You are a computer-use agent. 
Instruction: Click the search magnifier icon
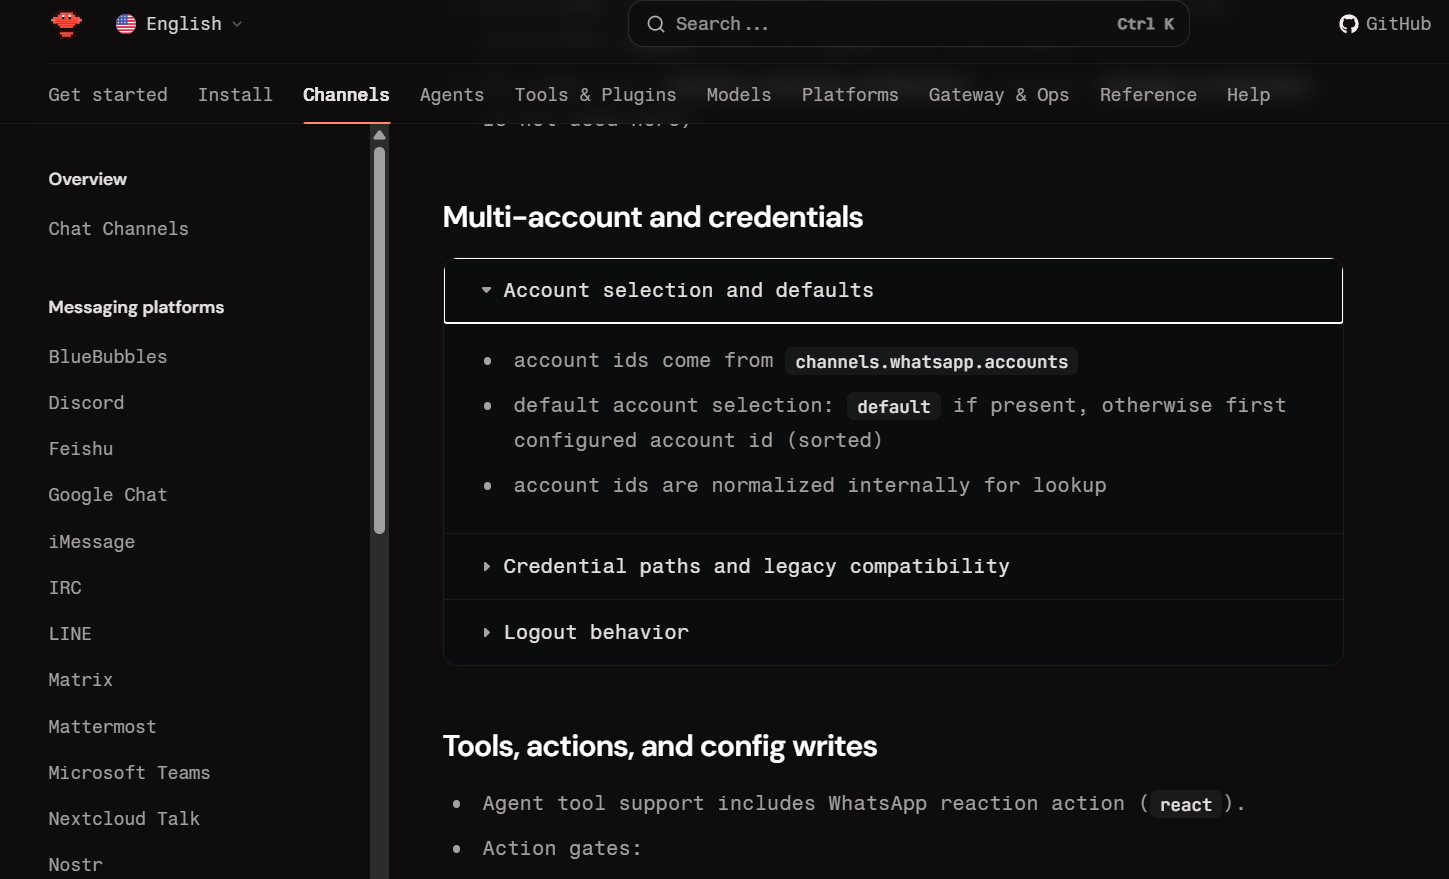(656, 24)
